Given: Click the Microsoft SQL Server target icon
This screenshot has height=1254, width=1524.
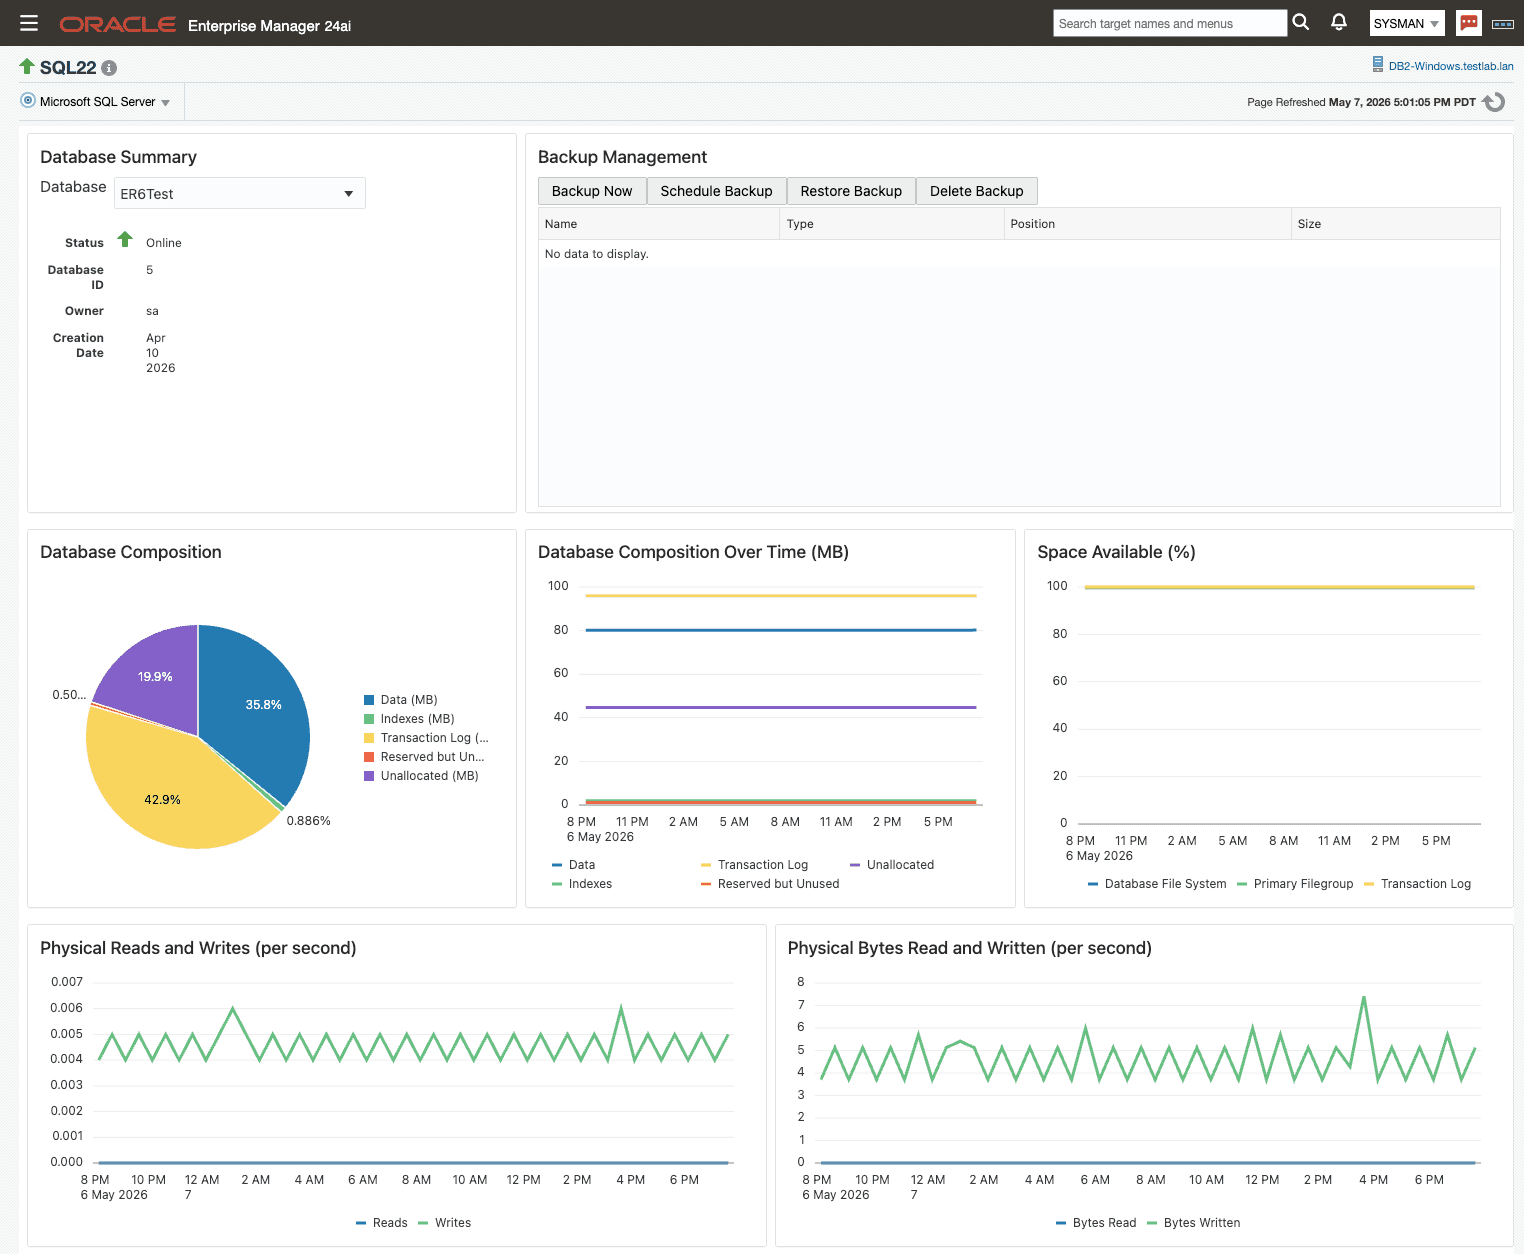Looking at the screenshot, I should pos(28,101).
